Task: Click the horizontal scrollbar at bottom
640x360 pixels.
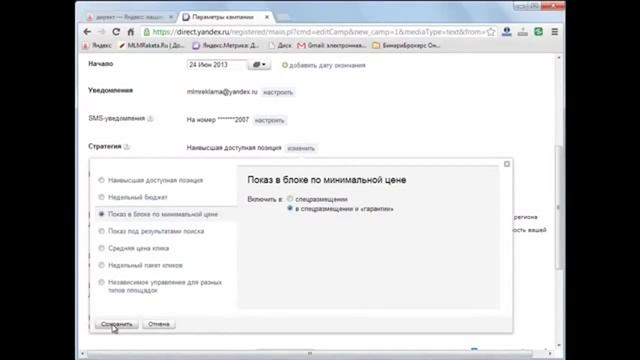Action: coord(310,353)
